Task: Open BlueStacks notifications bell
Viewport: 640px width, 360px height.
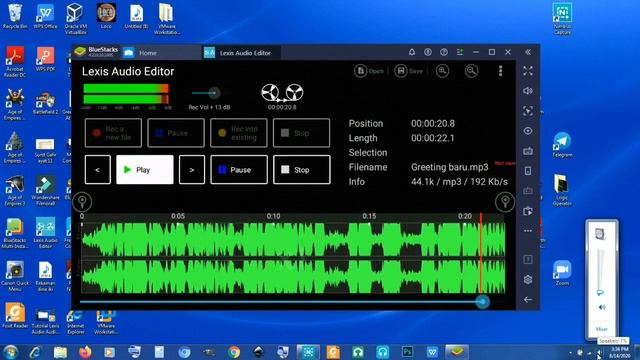Action: coord(412,52)
